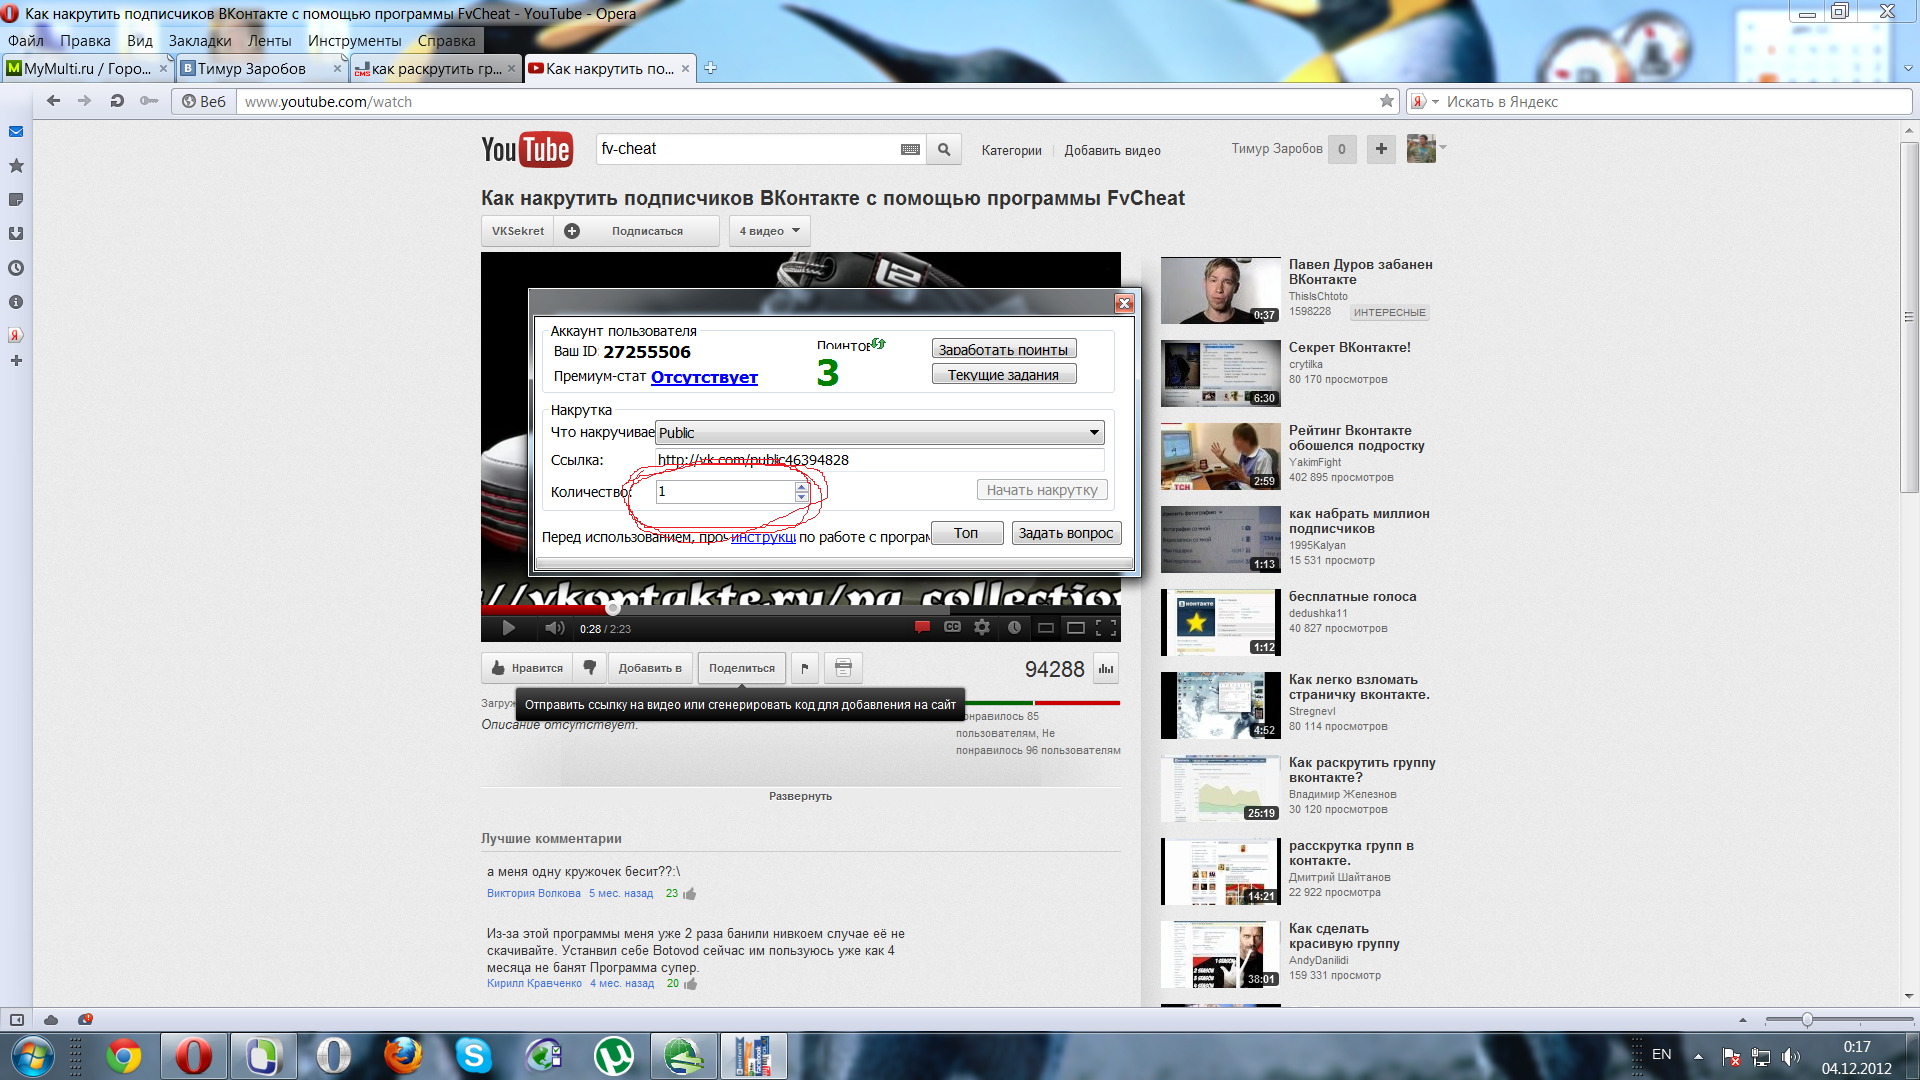
Task: Click YouTube search magnifier button
Action: [x=943, y=150]
